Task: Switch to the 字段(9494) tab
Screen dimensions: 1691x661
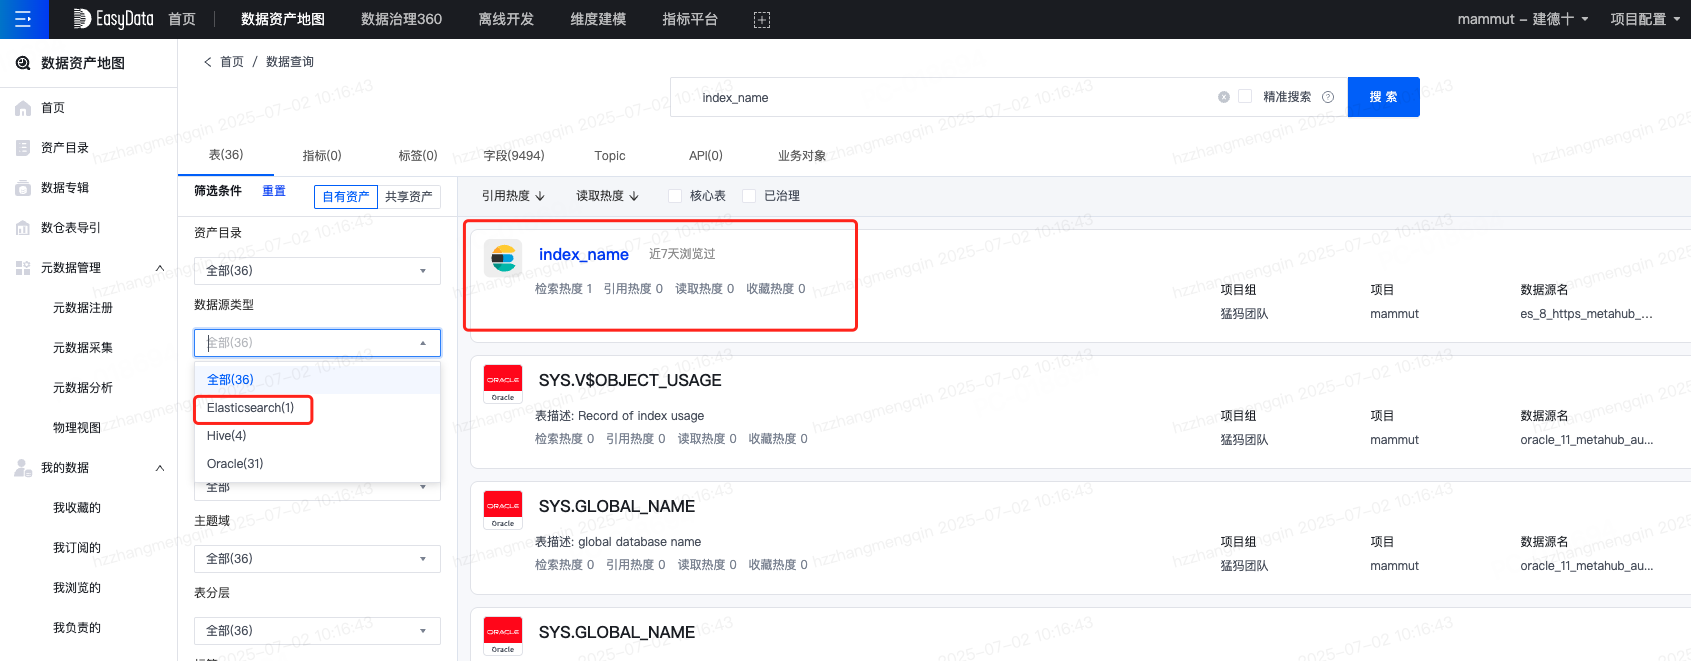Action: (x=514, y=156)
